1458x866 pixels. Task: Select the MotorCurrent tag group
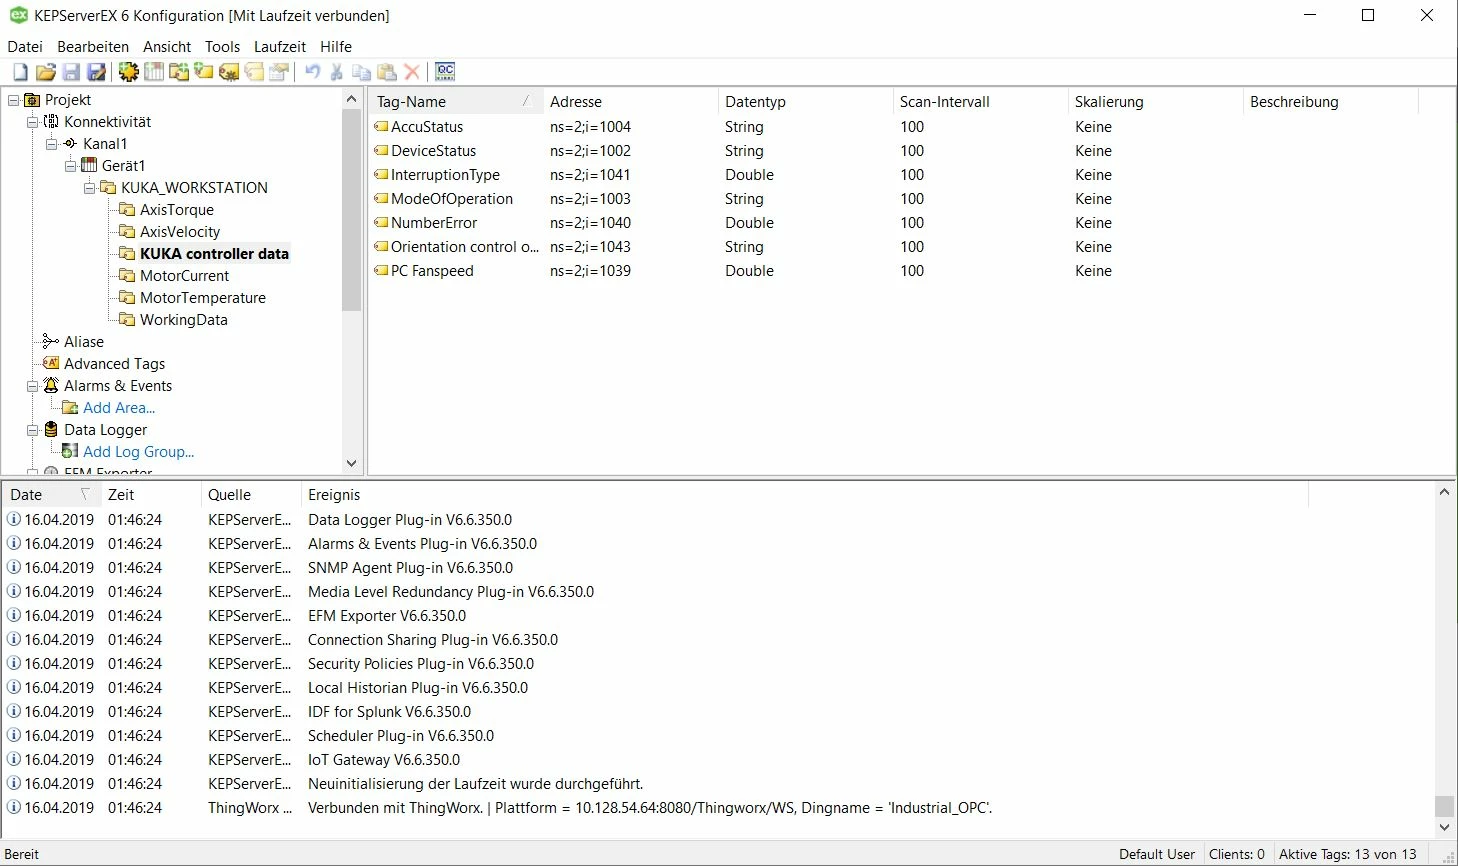pyautogui.click(x=185, y=276)
